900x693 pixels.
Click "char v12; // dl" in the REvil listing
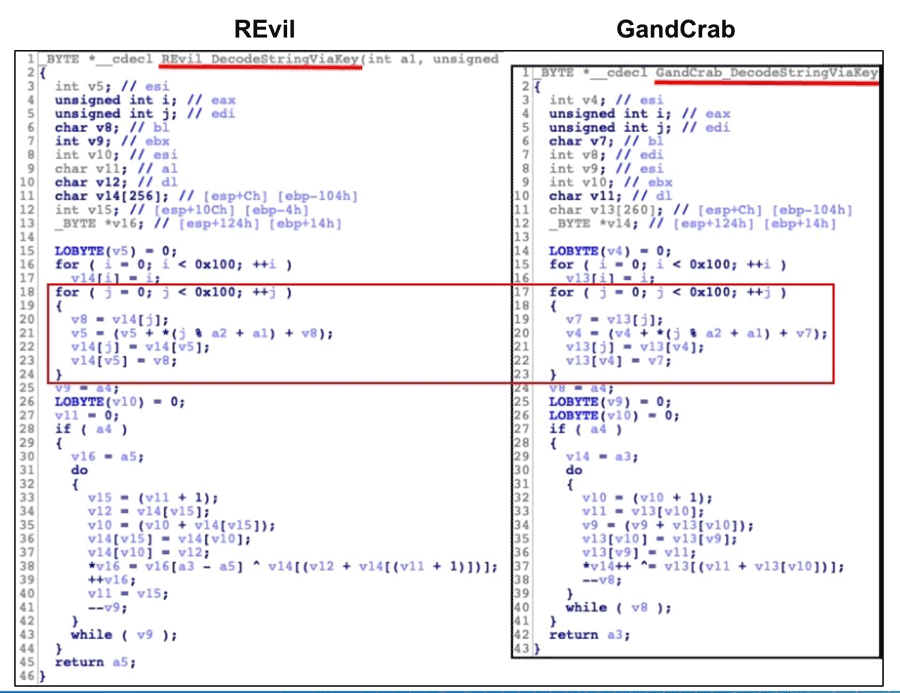pyautogui.click(x=116, y=183)
